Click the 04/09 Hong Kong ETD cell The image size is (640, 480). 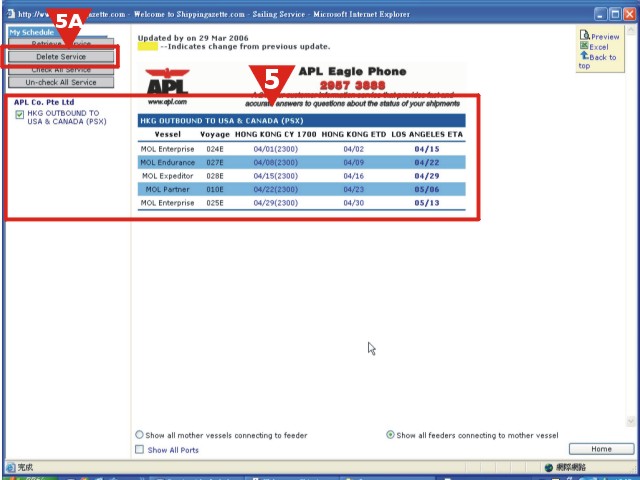pos(353,162)
